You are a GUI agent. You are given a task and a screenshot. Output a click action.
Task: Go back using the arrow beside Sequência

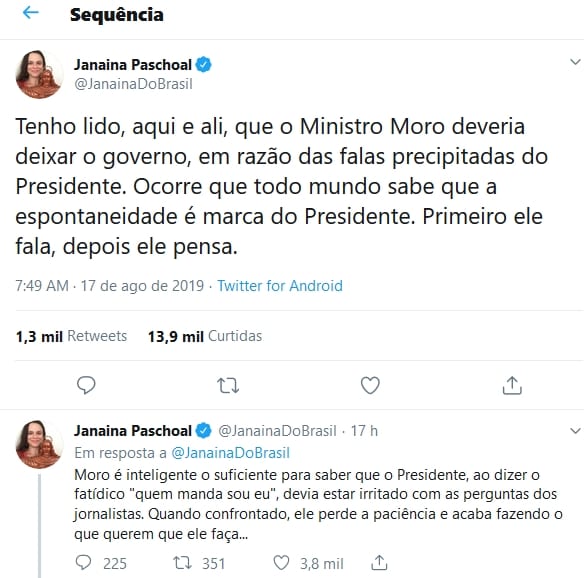click(31, 13)
